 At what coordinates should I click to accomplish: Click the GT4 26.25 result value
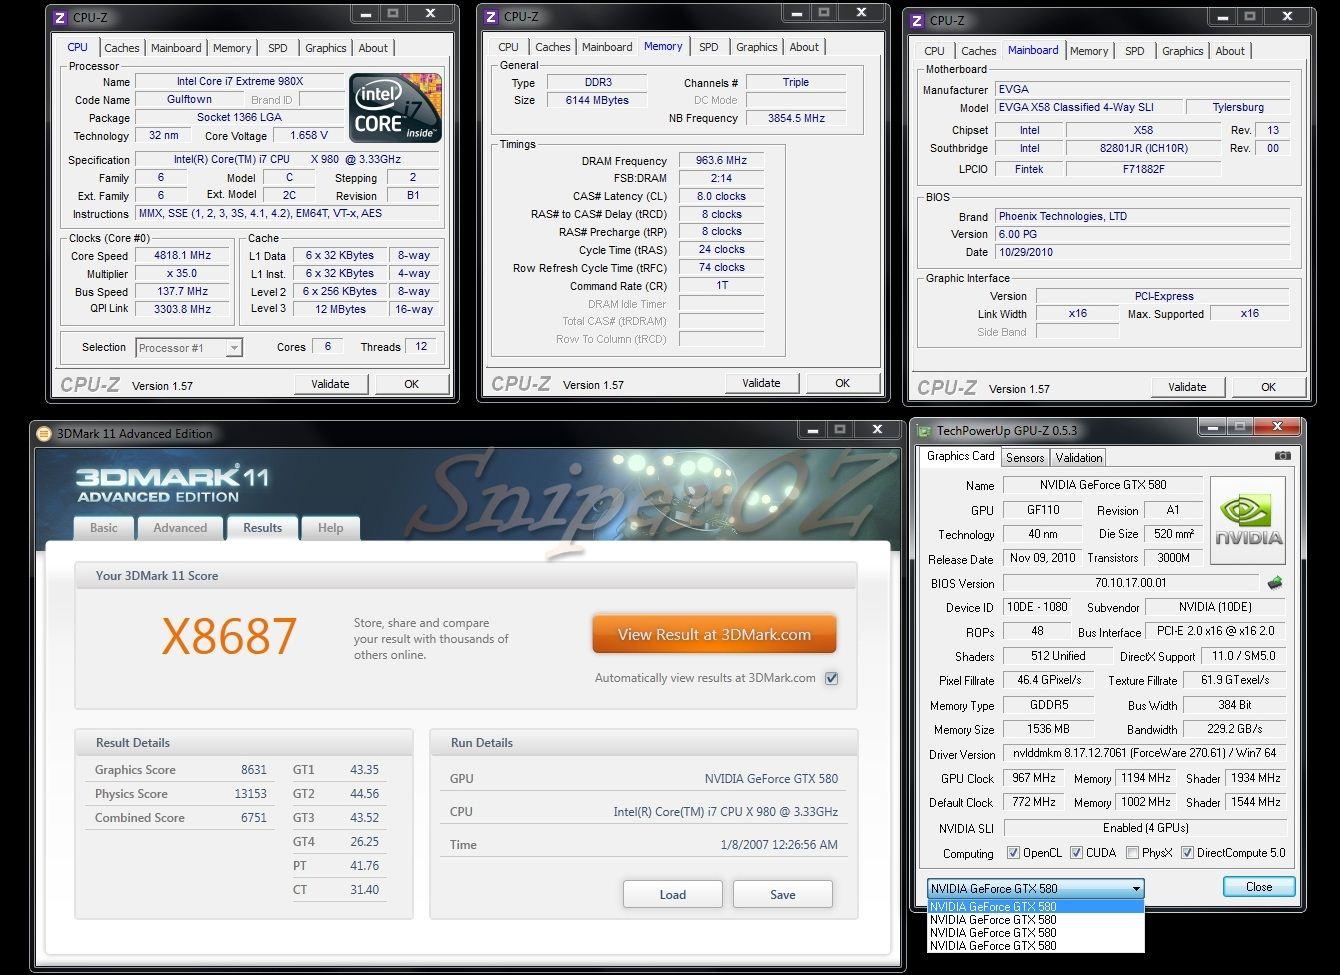tap(364, 842)
